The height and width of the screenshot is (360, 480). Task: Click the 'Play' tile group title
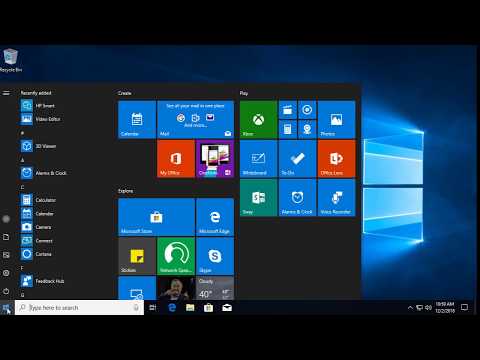[244, 93]
